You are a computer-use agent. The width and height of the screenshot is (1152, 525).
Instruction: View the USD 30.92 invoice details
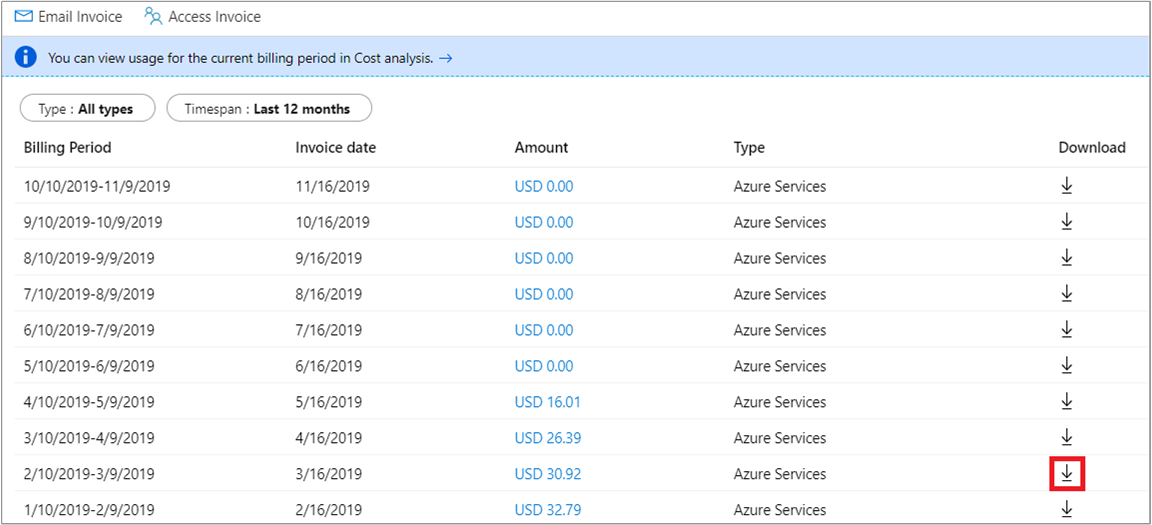pyautogui.click(x=547, y=474)
